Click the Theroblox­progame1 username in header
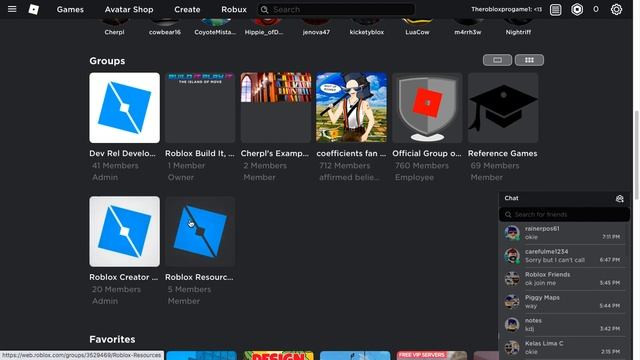Image resolution: width=640 pixels, height=360 pixels. click(507, 9)
